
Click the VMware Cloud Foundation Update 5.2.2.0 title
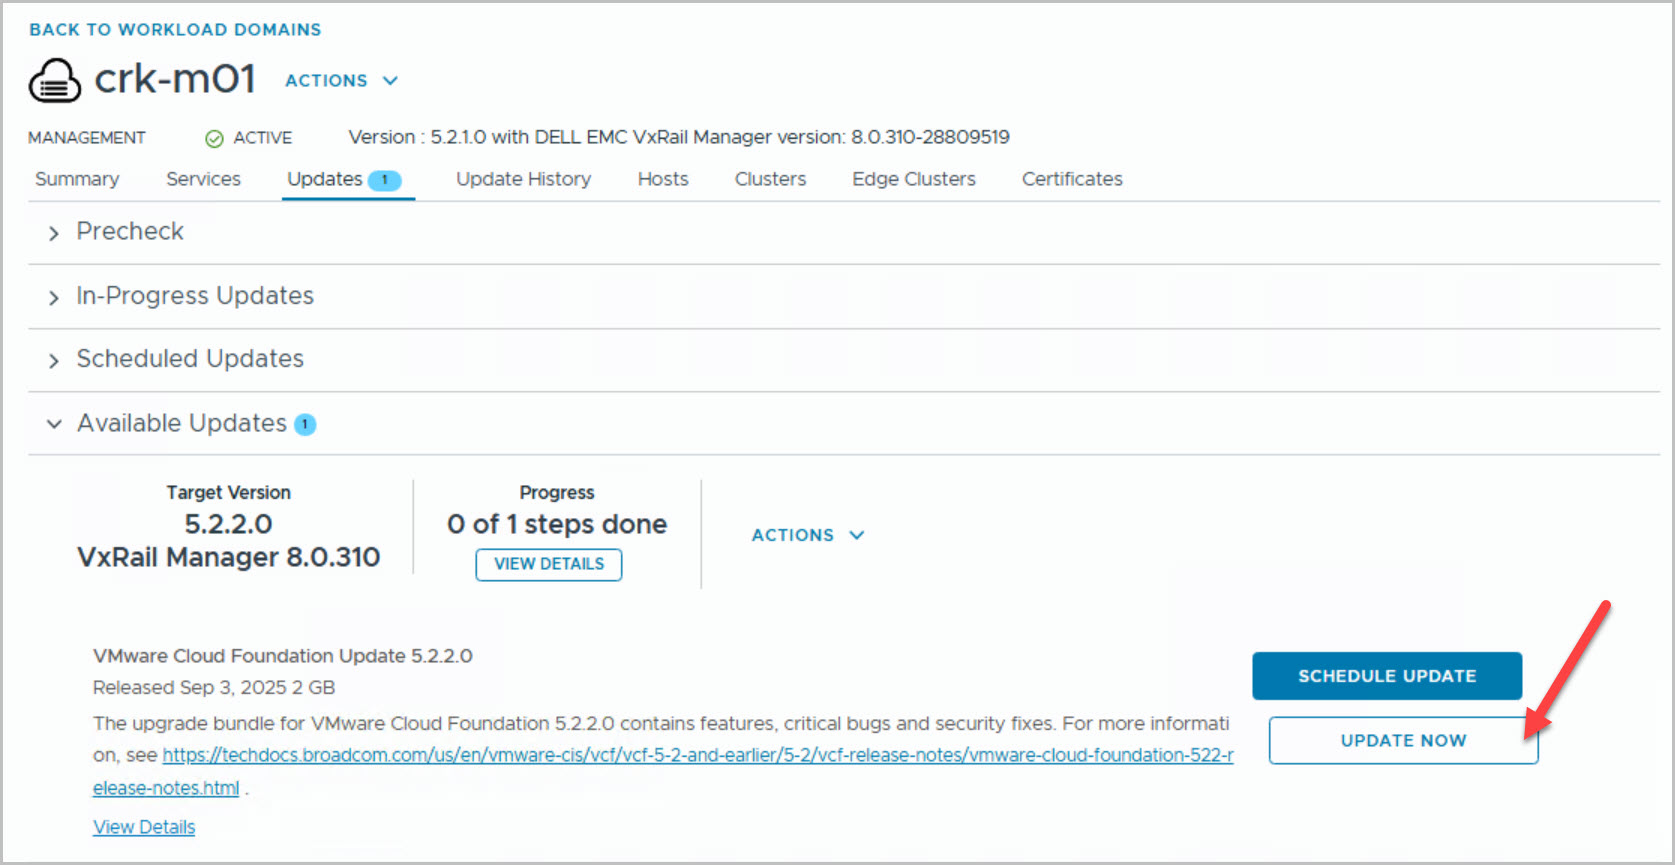[x=283, y=656]
